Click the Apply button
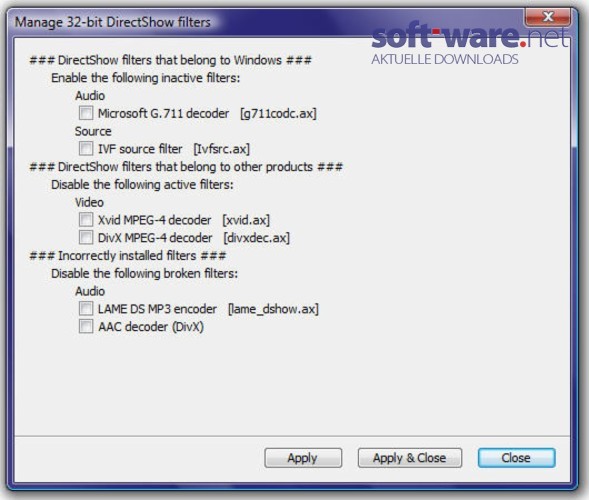Viewport: 589px width, 500px height. pyautogui.click(x=303, y=458)
